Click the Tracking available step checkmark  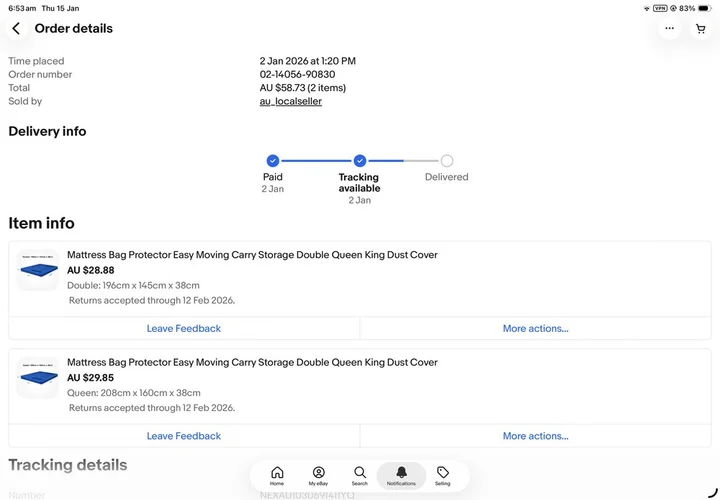pyautogui.click(x=360, y=161)
